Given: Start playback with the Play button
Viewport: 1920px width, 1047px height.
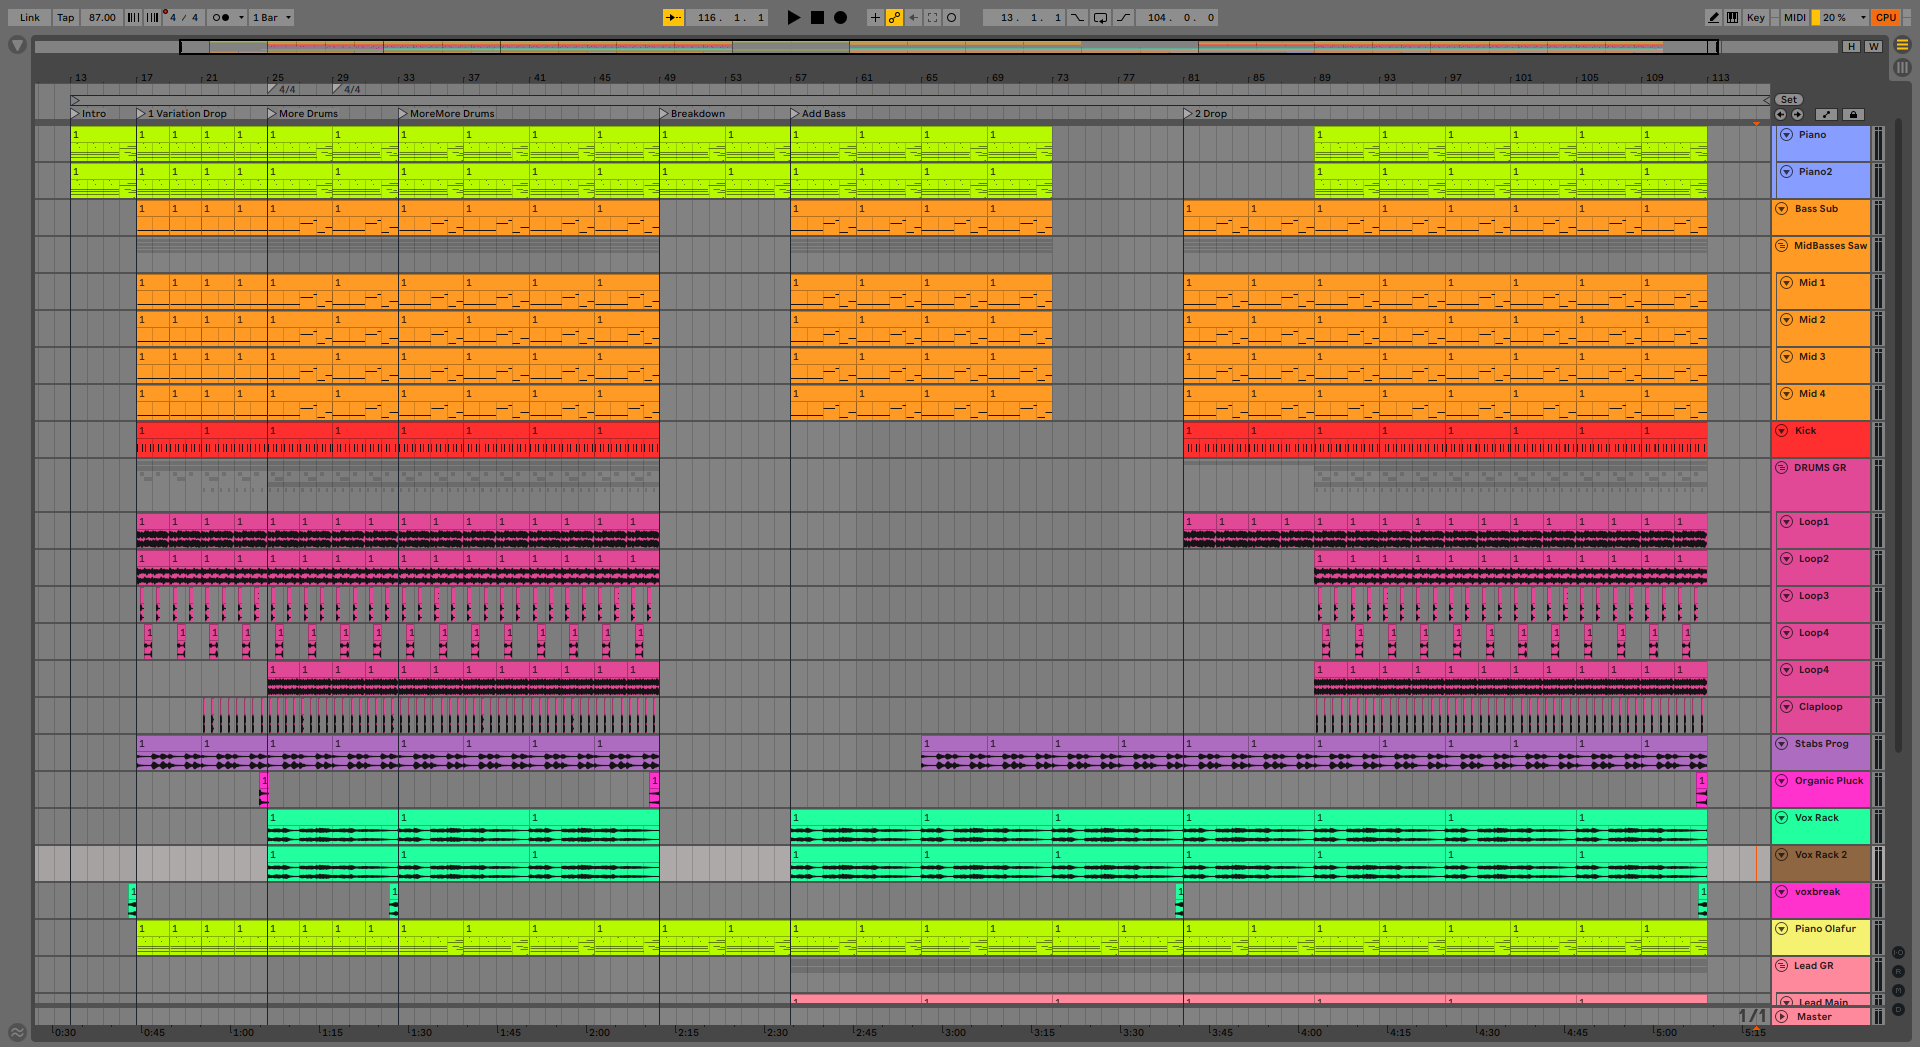Looking at the screenshot, I should [x=793, y=17].
